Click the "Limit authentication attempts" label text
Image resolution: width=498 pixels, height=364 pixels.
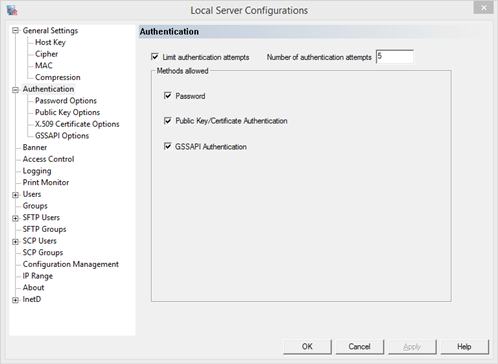point(206,57)
